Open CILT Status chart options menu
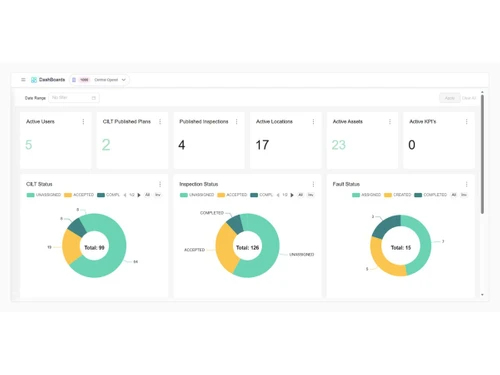 pyautogui.click(x=160, y=184)
